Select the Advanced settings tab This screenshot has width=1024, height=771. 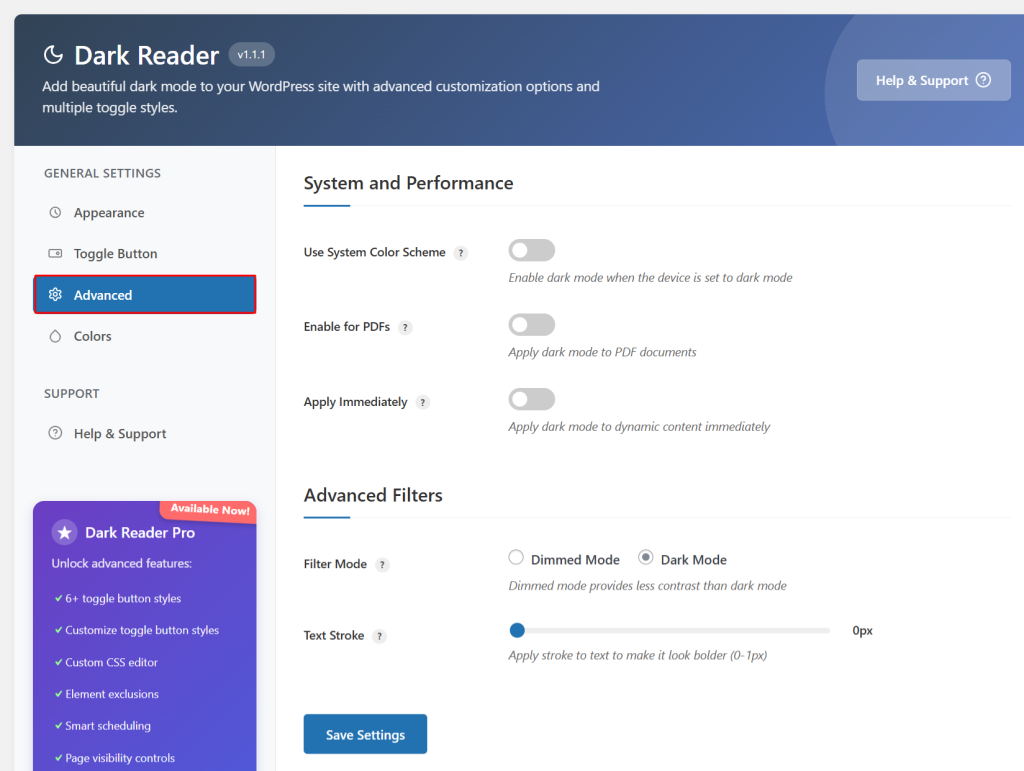[x=144, y=295]
